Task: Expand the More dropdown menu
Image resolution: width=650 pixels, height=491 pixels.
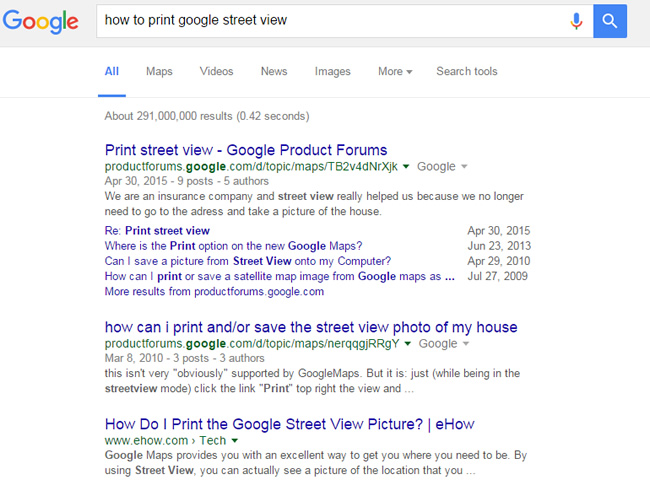Action: (395, 71)
